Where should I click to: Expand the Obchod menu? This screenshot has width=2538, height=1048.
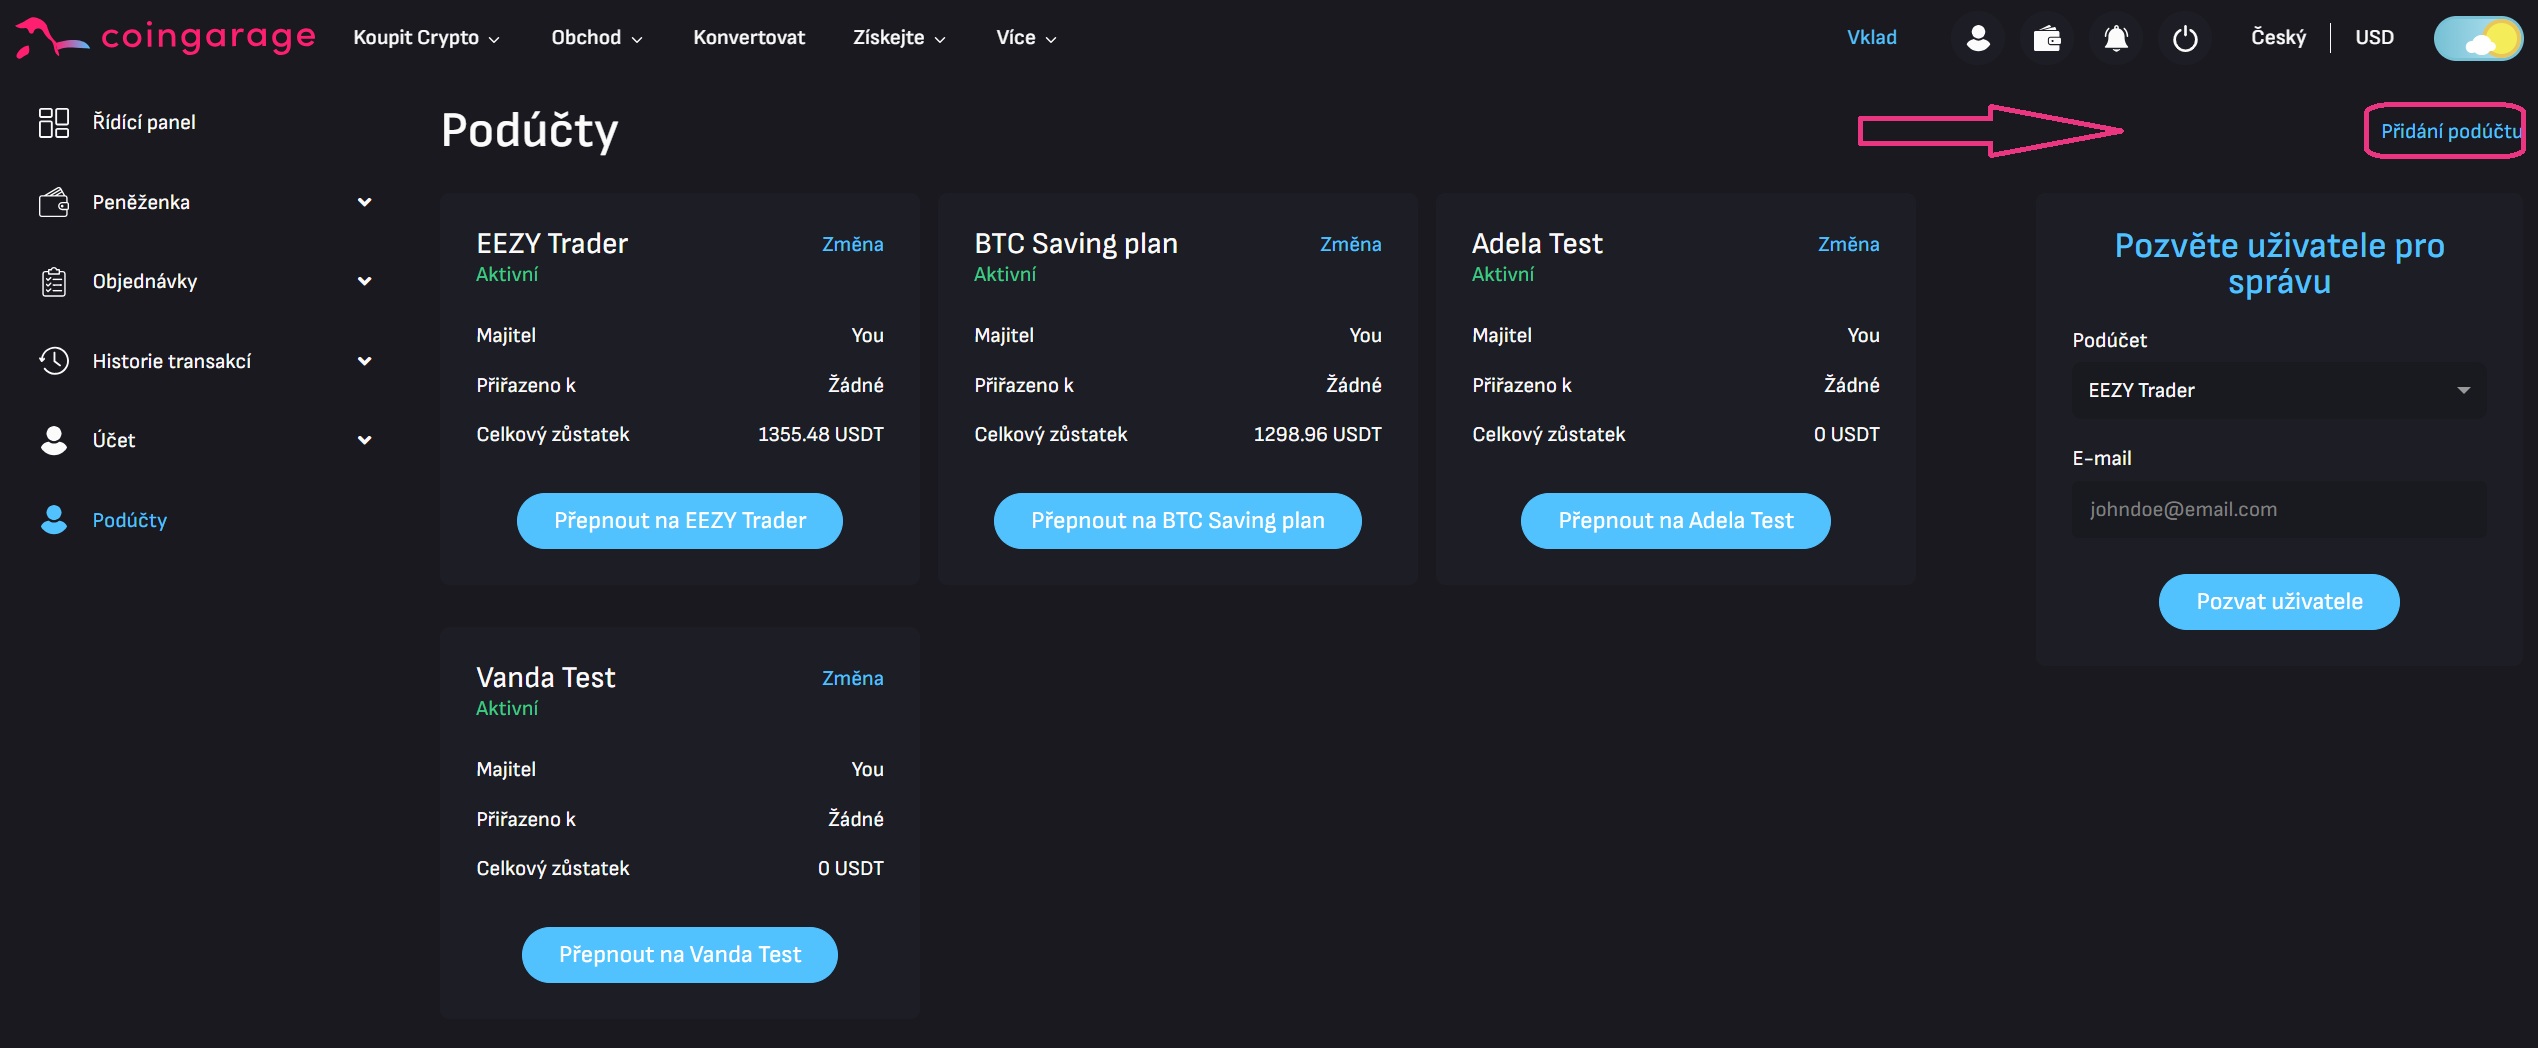[597, 38]
